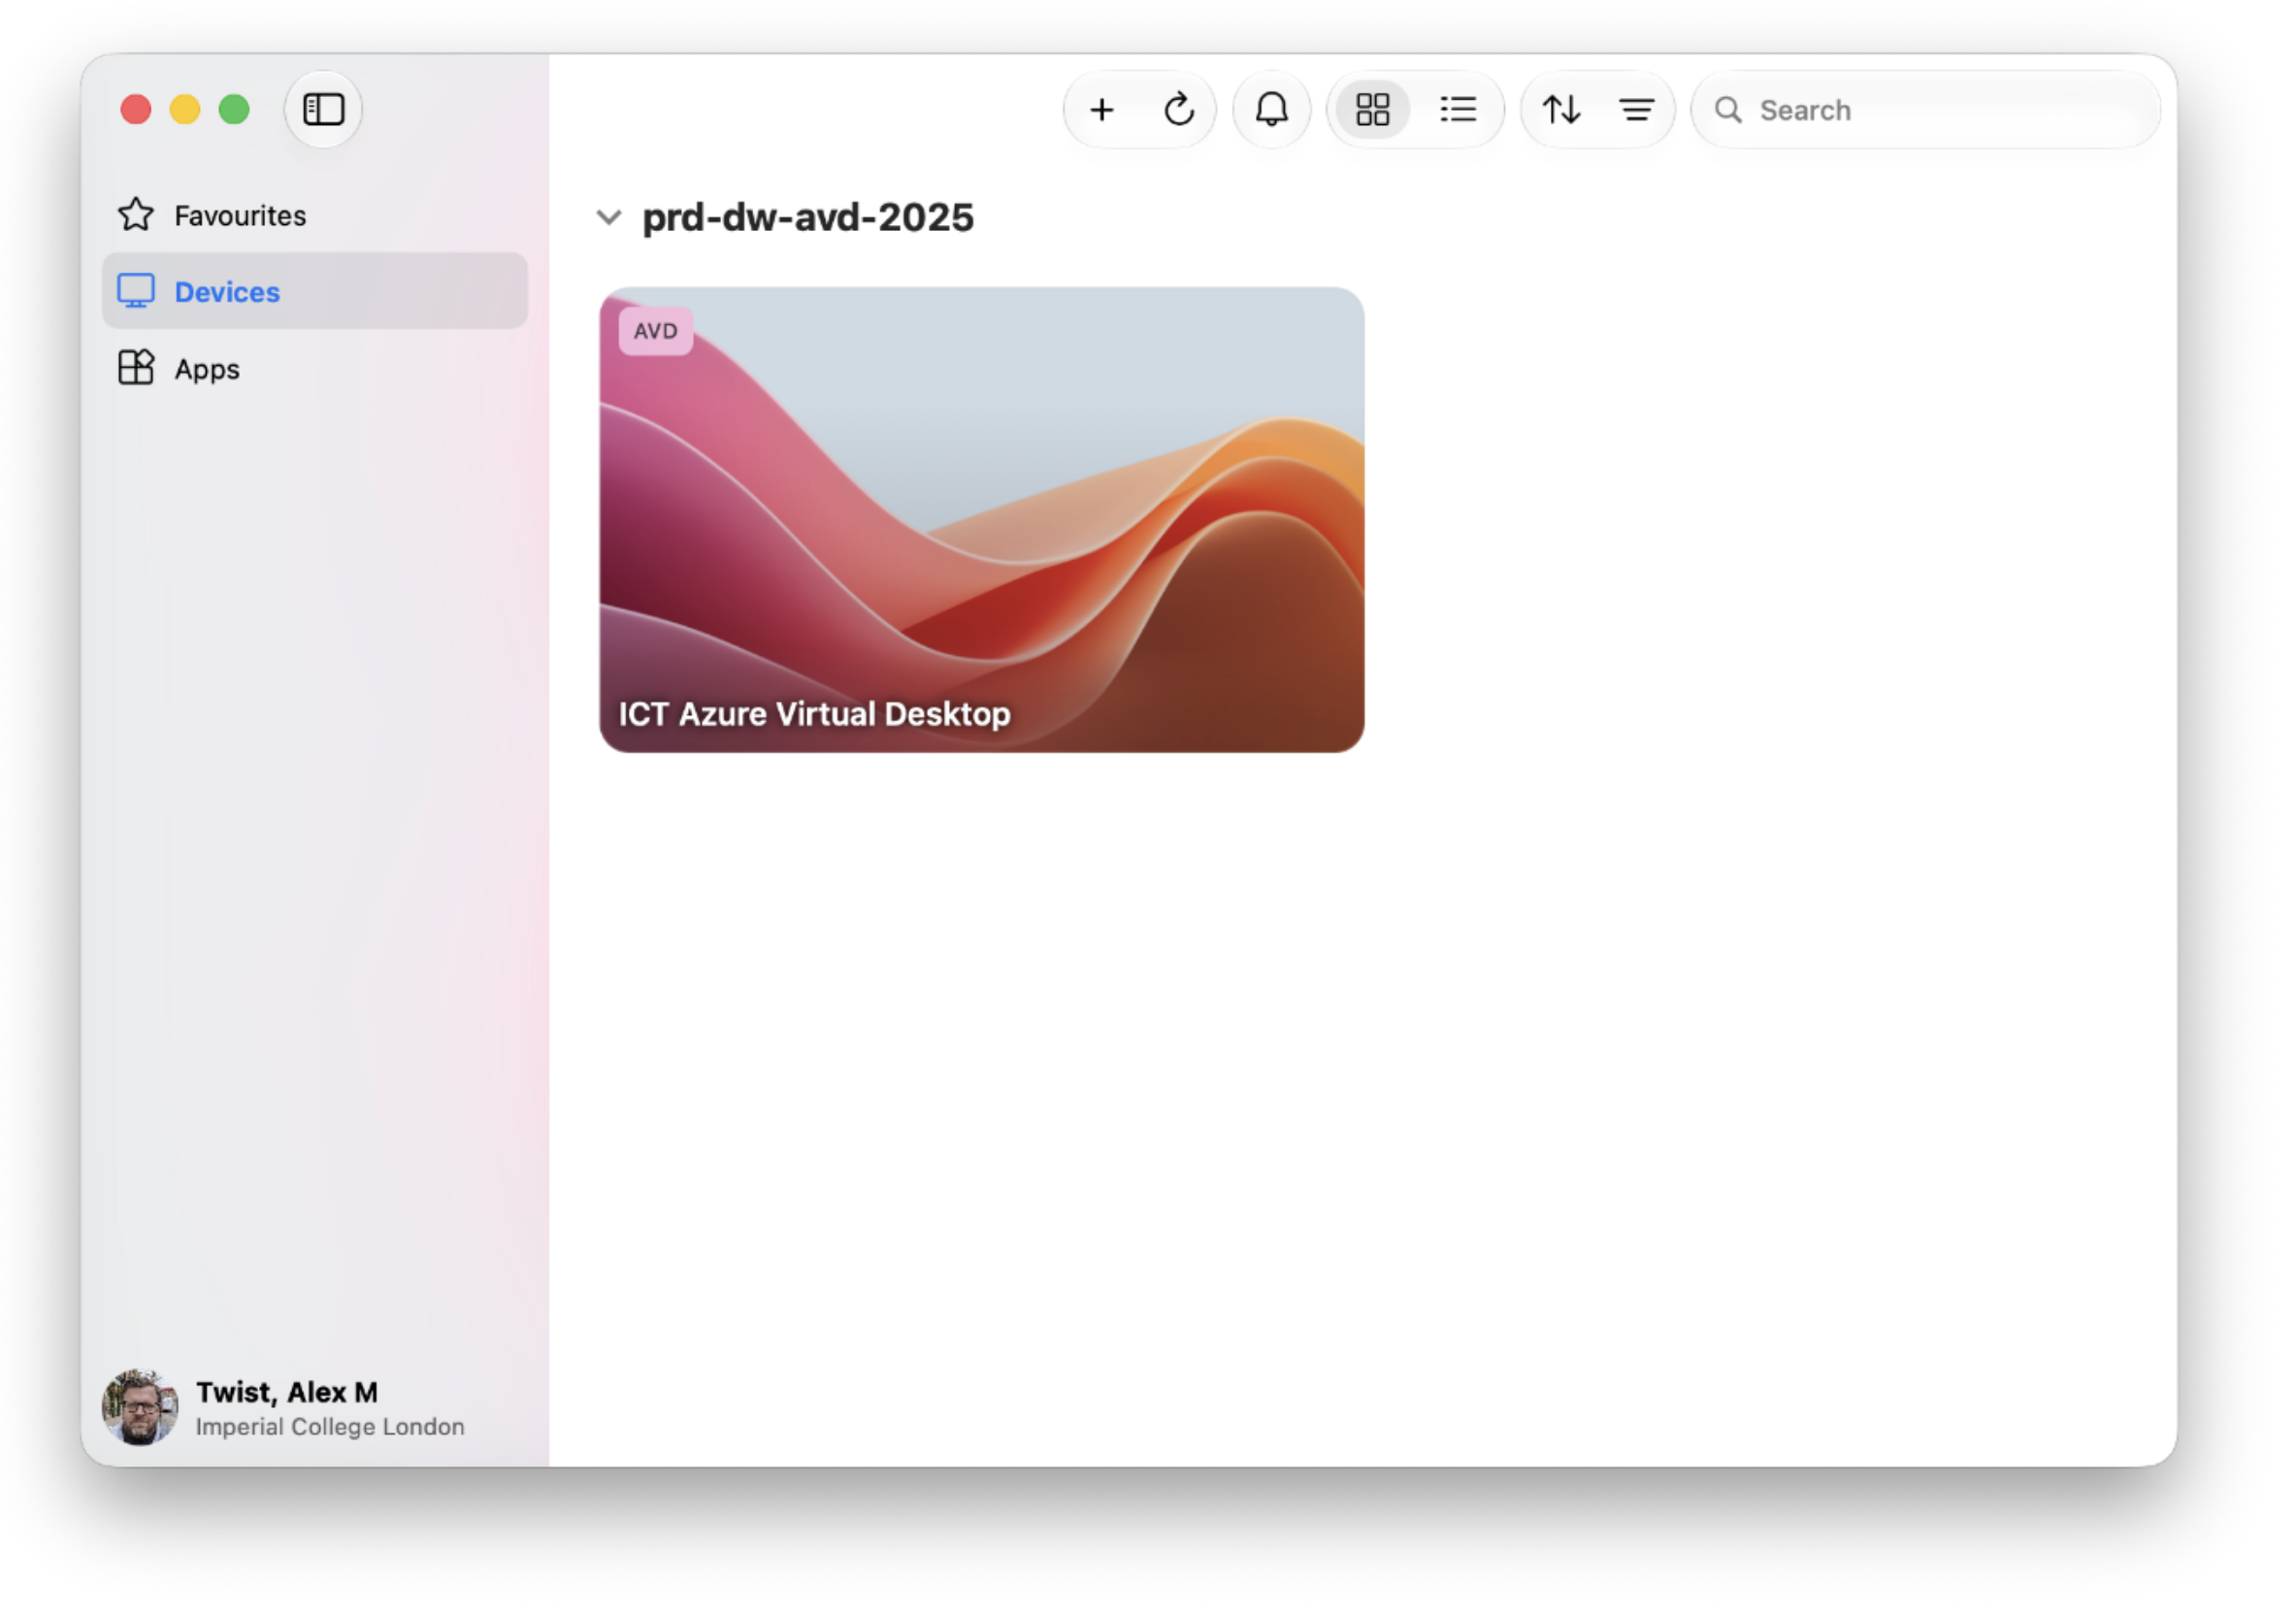Minimize the window with the yellow button
2296x1611 pixels.
click(x=185, y=109)
